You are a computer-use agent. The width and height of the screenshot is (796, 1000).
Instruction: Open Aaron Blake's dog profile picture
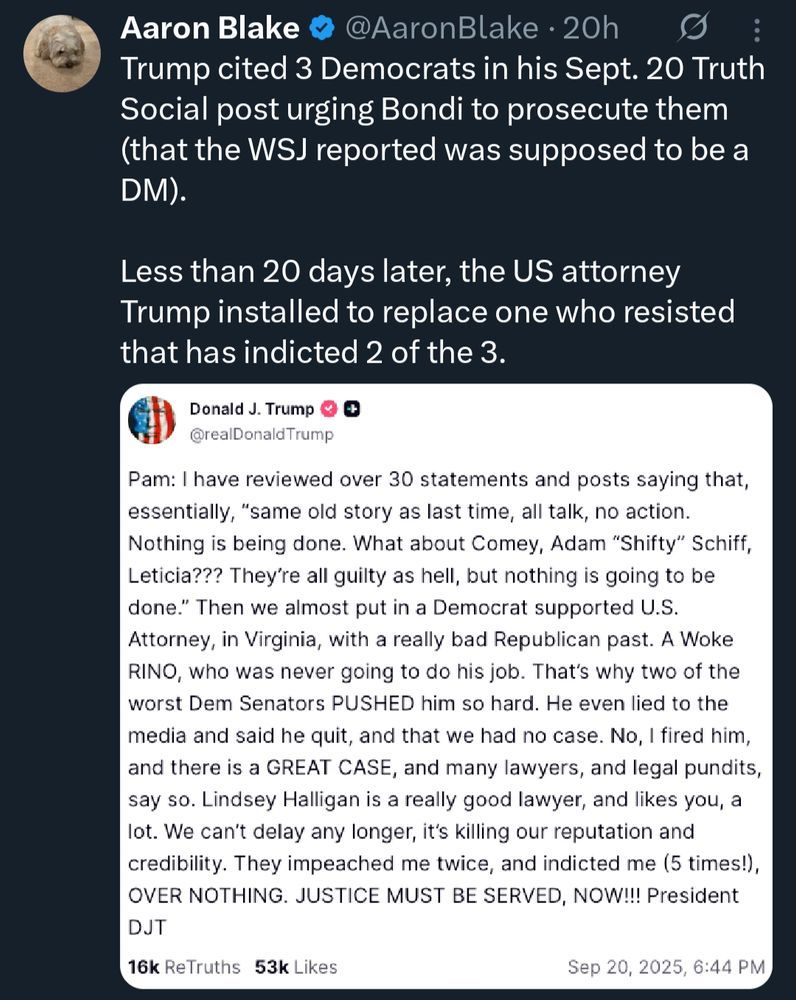[x=62, y=54]
